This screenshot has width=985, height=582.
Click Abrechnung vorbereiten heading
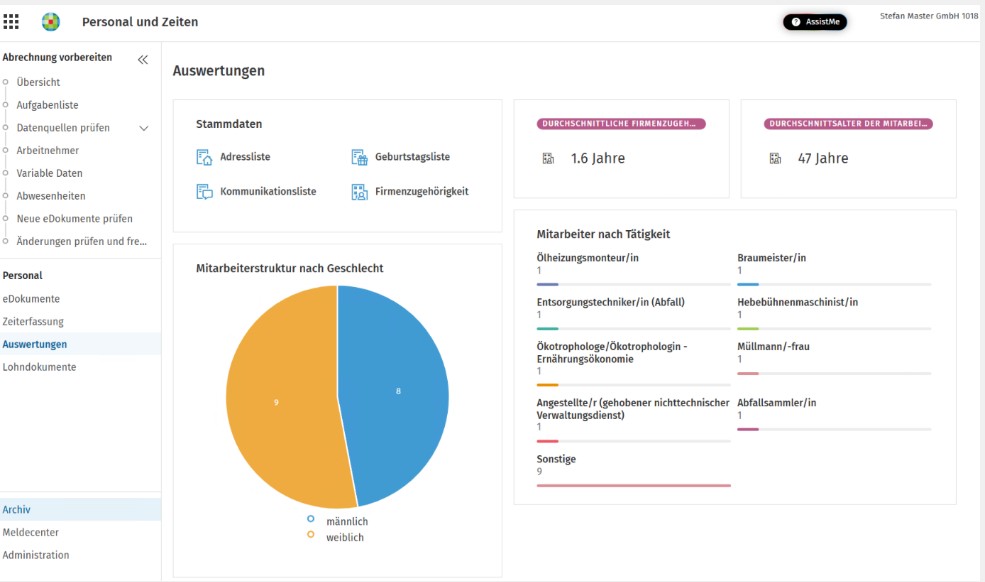(57, 57)
